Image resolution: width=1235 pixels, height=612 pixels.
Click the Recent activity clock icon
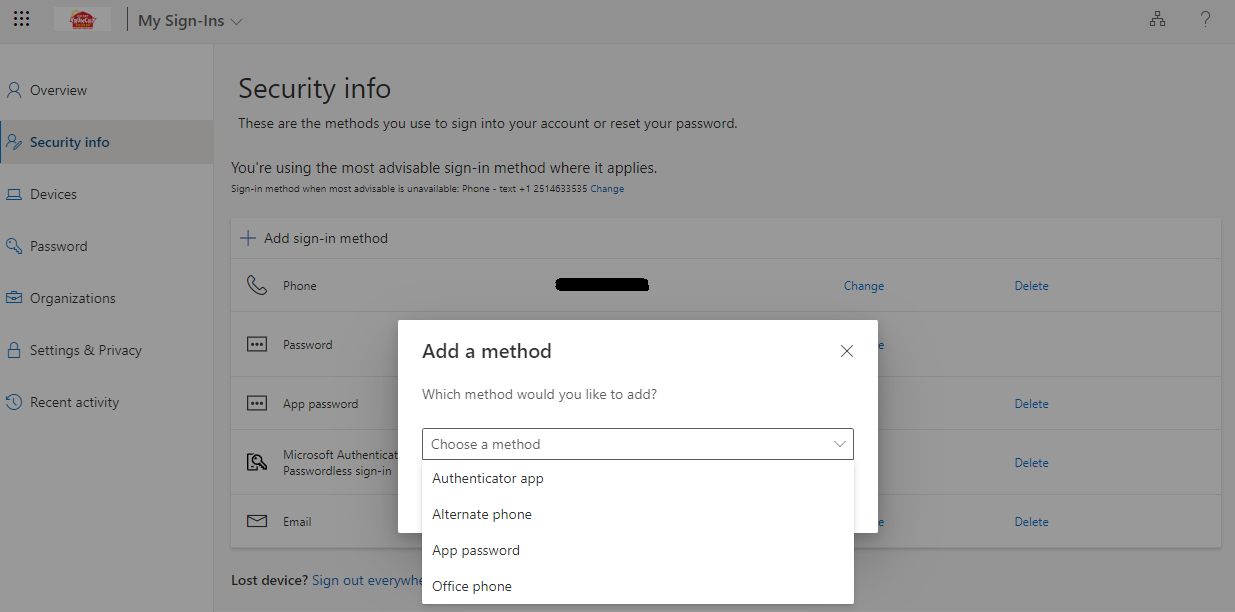pos(14,402)
